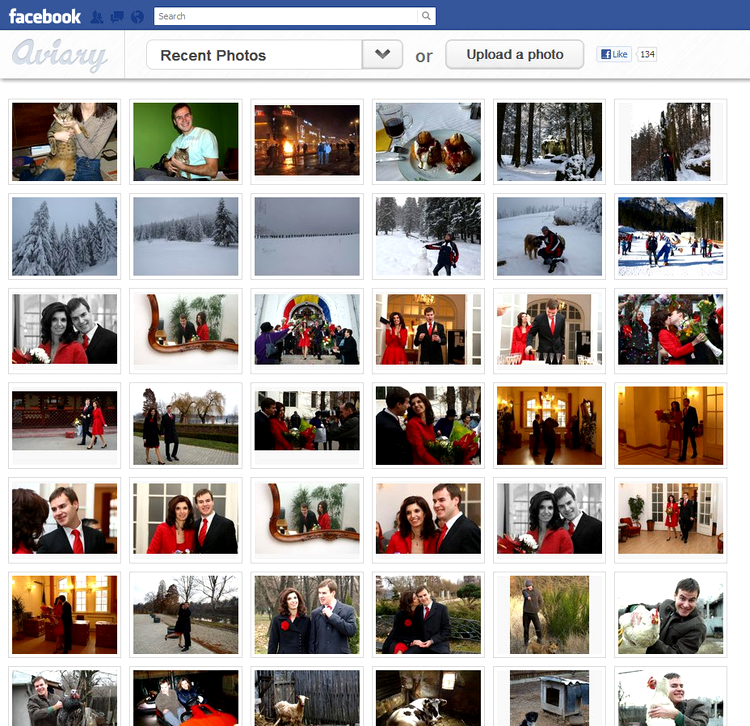750x726 pixels.
Task: Select warm-lit hall photo with chandelier
Action: coord(549,425)
